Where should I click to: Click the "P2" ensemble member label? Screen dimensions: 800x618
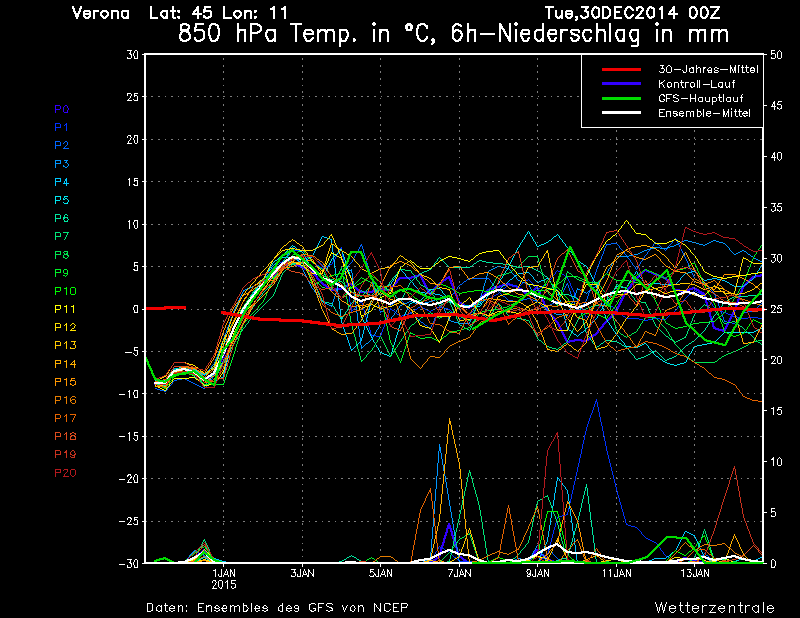(x=62, y=145)
